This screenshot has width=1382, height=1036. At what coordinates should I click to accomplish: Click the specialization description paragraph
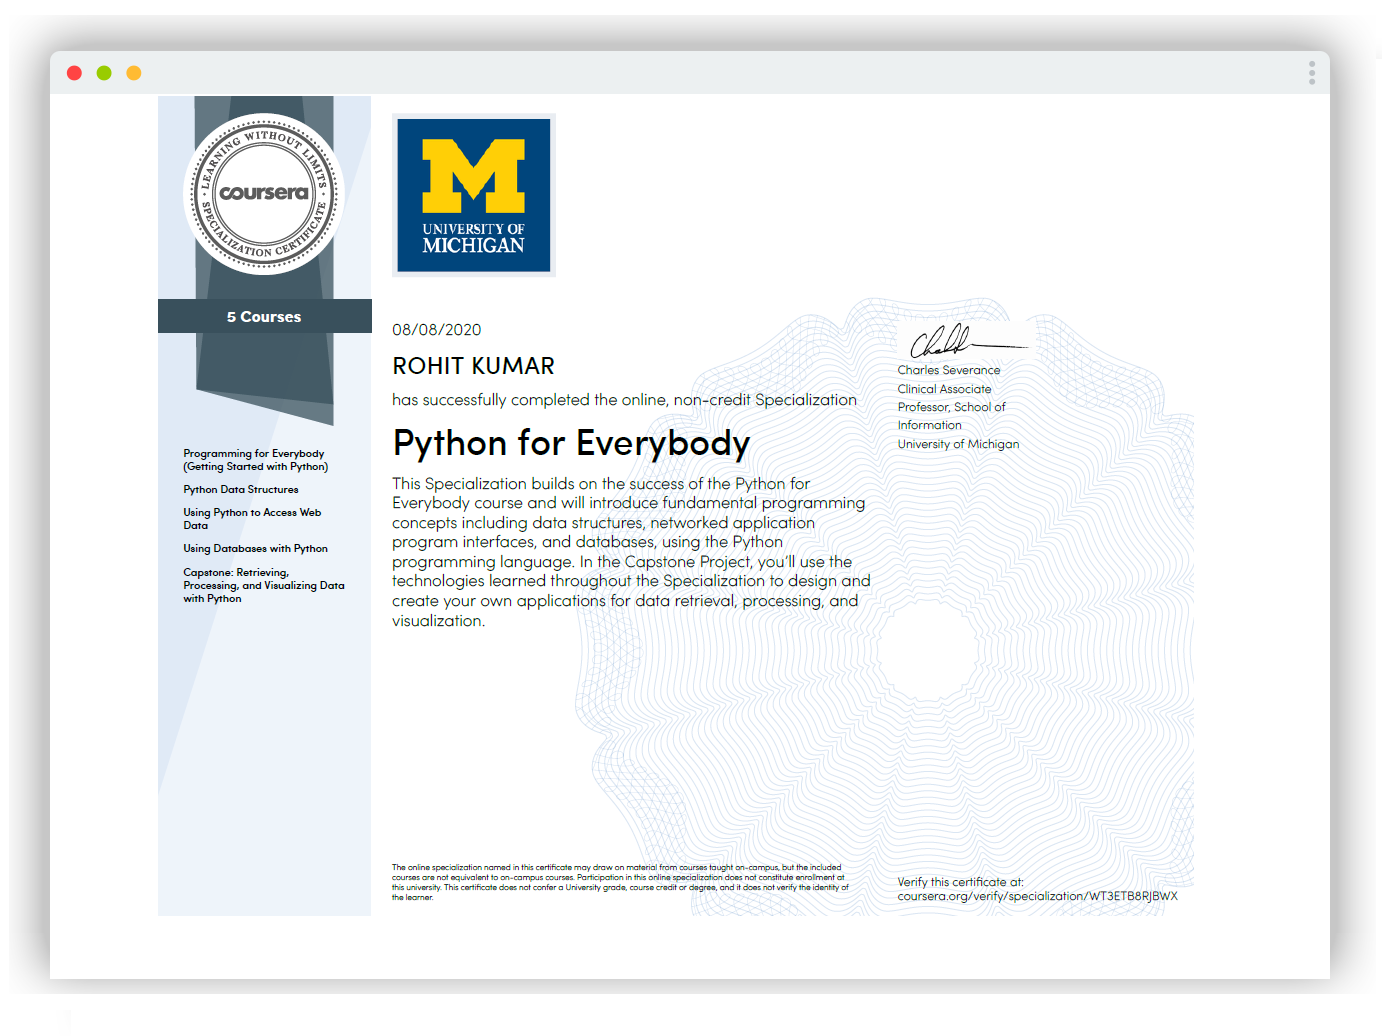pos(631,552)
